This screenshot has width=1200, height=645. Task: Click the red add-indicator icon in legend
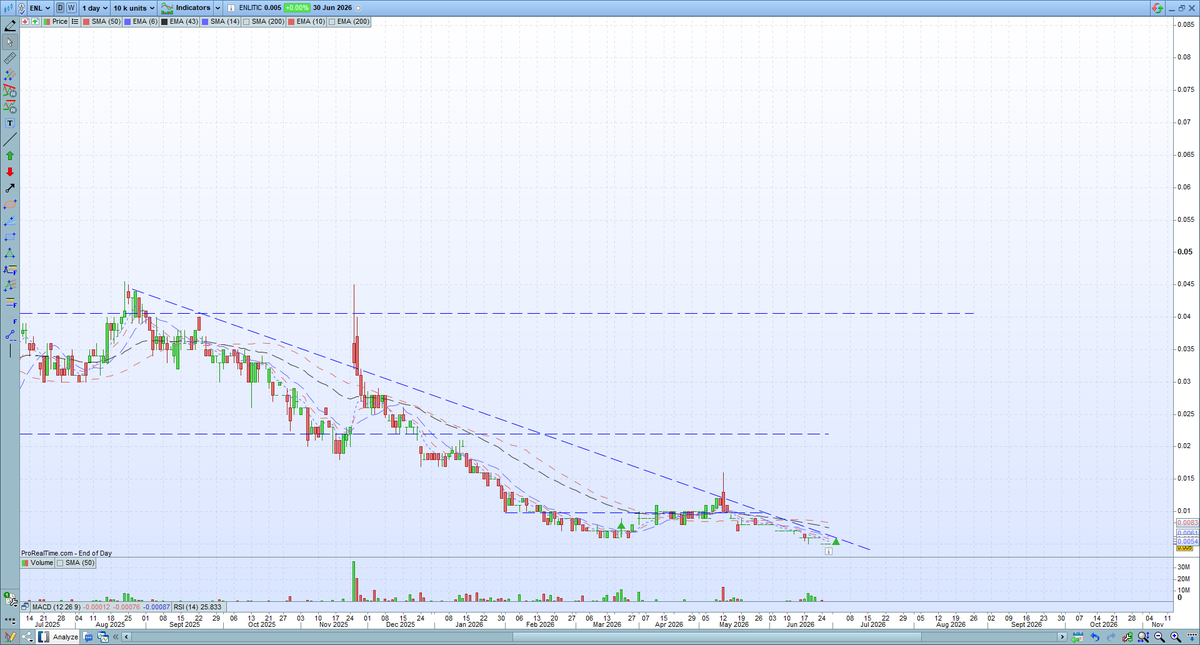tap(24, 21)
